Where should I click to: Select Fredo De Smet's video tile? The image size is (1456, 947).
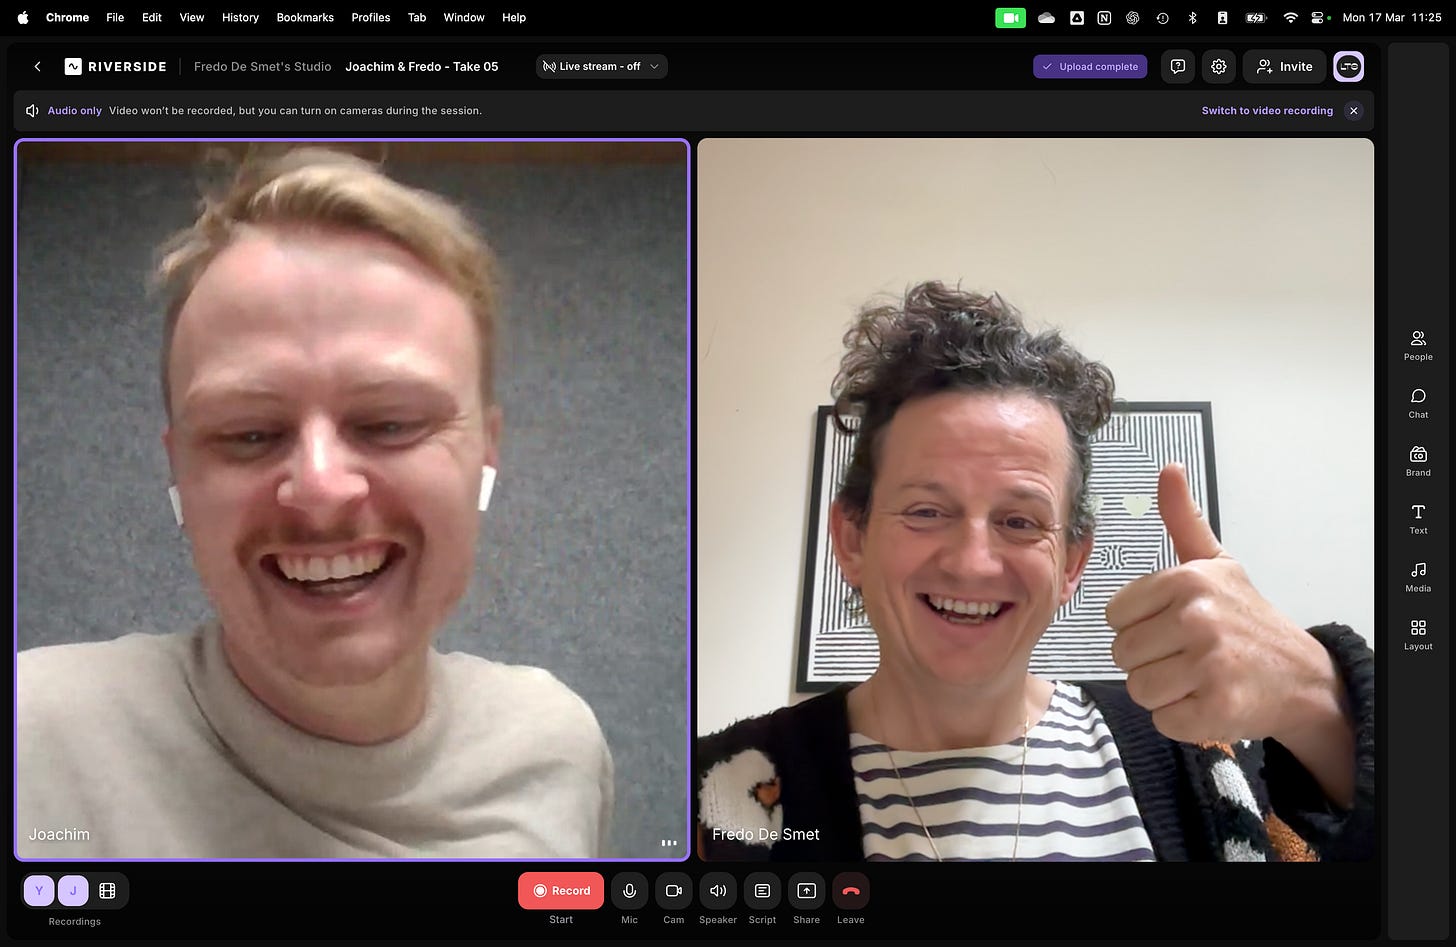[x=1035, y=499]
